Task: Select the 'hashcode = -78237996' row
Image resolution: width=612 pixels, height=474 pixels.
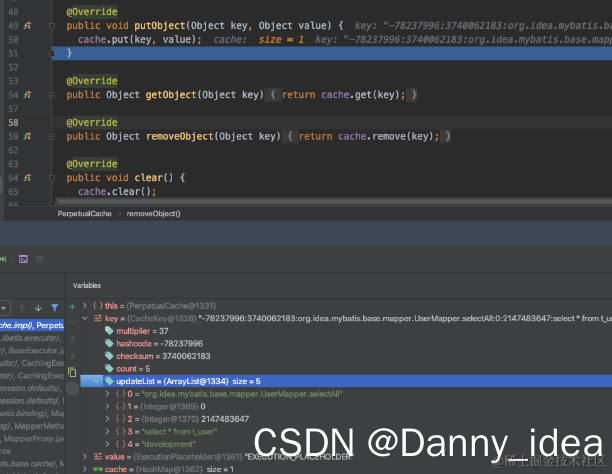Action: point(346,344)
